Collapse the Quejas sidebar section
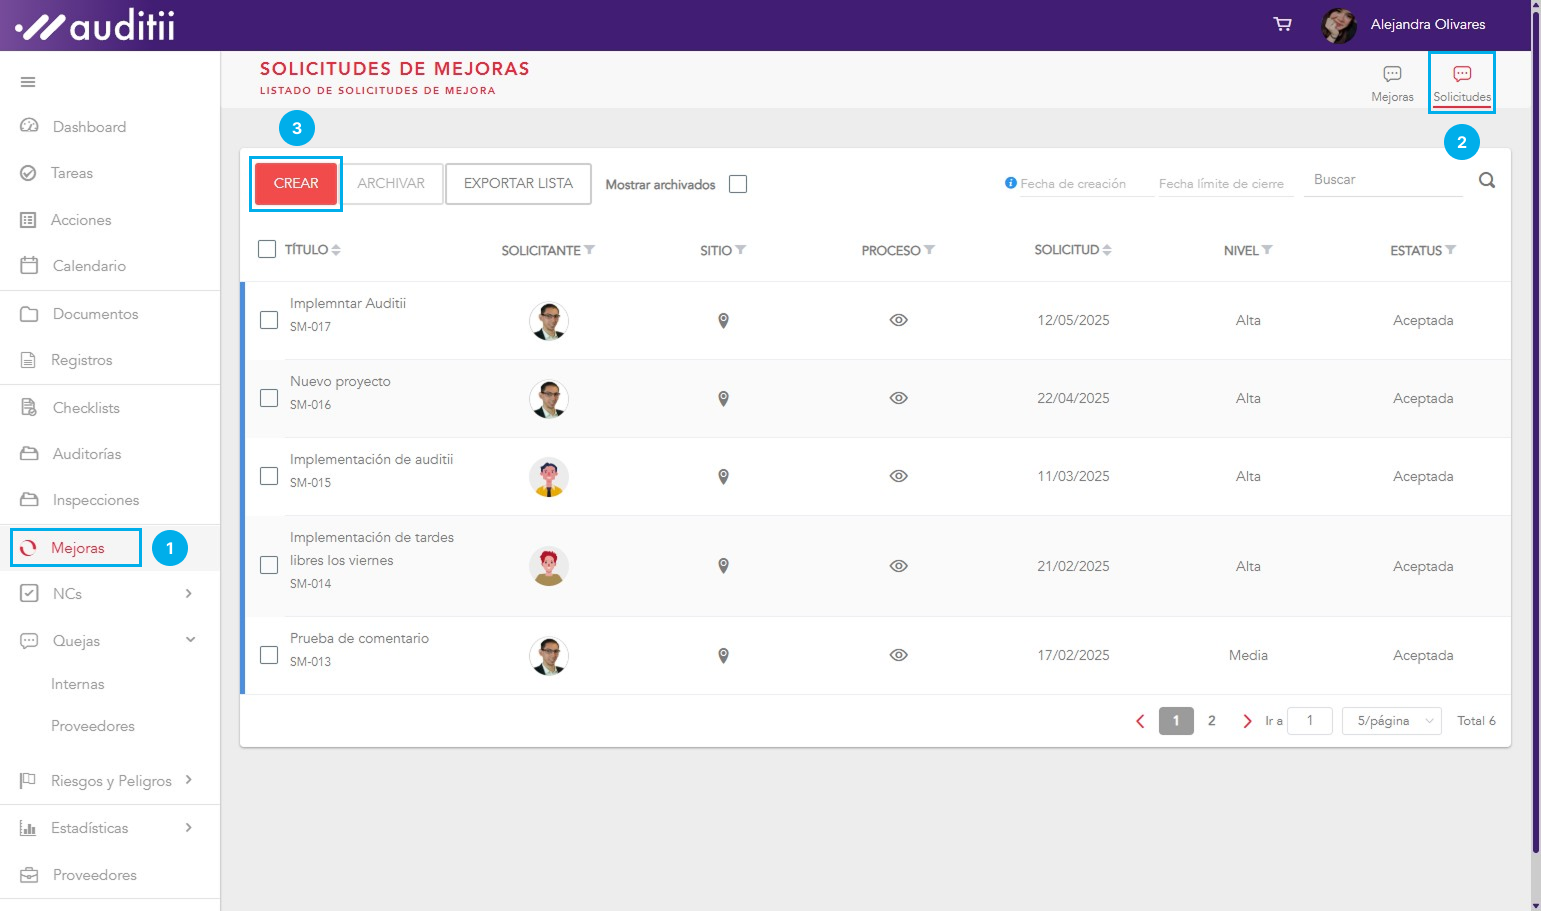The height and width of the screenshot is (911, 1541). [x=190, y=640]
